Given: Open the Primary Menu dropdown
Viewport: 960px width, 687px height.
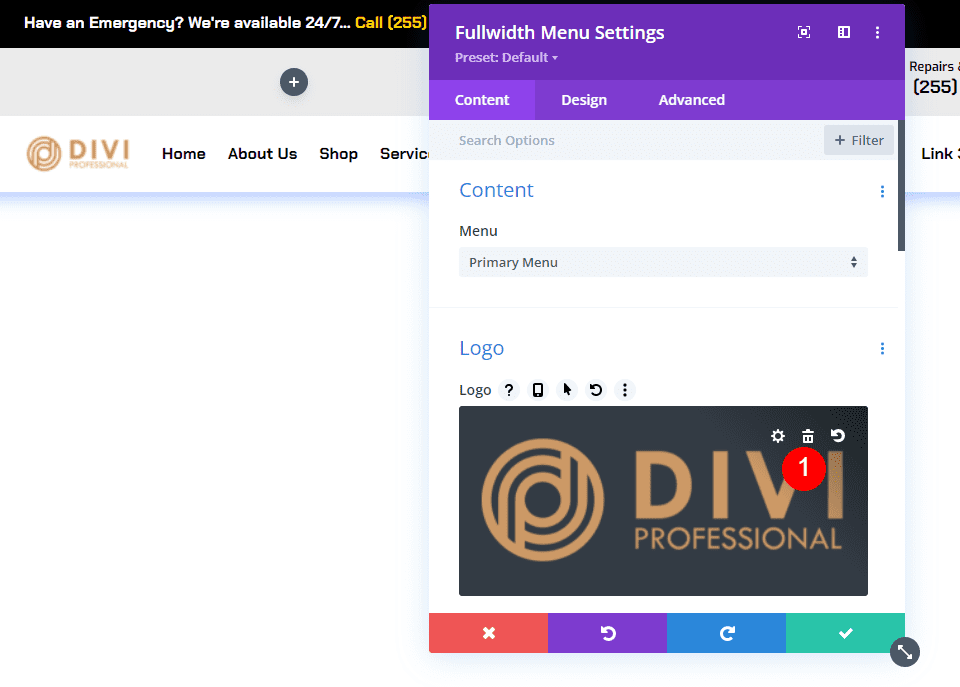Looking at the screenshot, I should coord(663,262).
